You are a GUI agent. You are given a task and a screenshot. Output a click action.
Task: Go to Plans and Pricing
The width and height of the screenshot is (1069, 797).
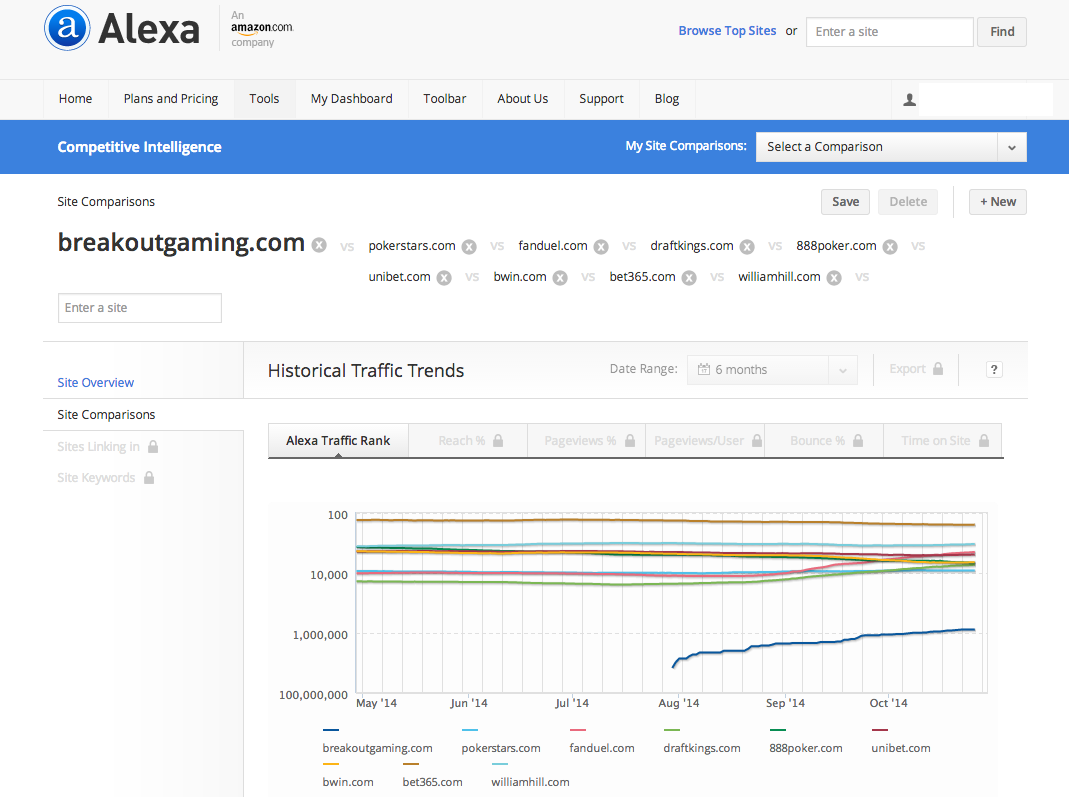(x=170, y=99)
